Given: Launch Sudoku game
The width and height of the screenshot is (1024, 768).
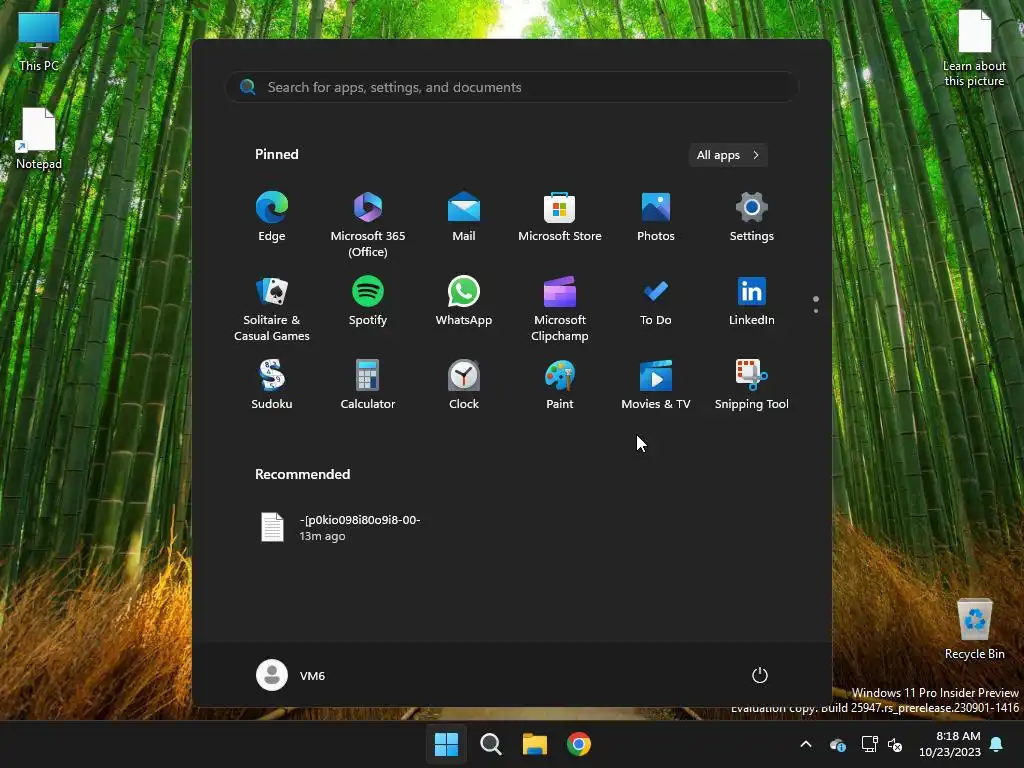Looking at the screenshot, I should pyautogui.click(x=272, y=385).
